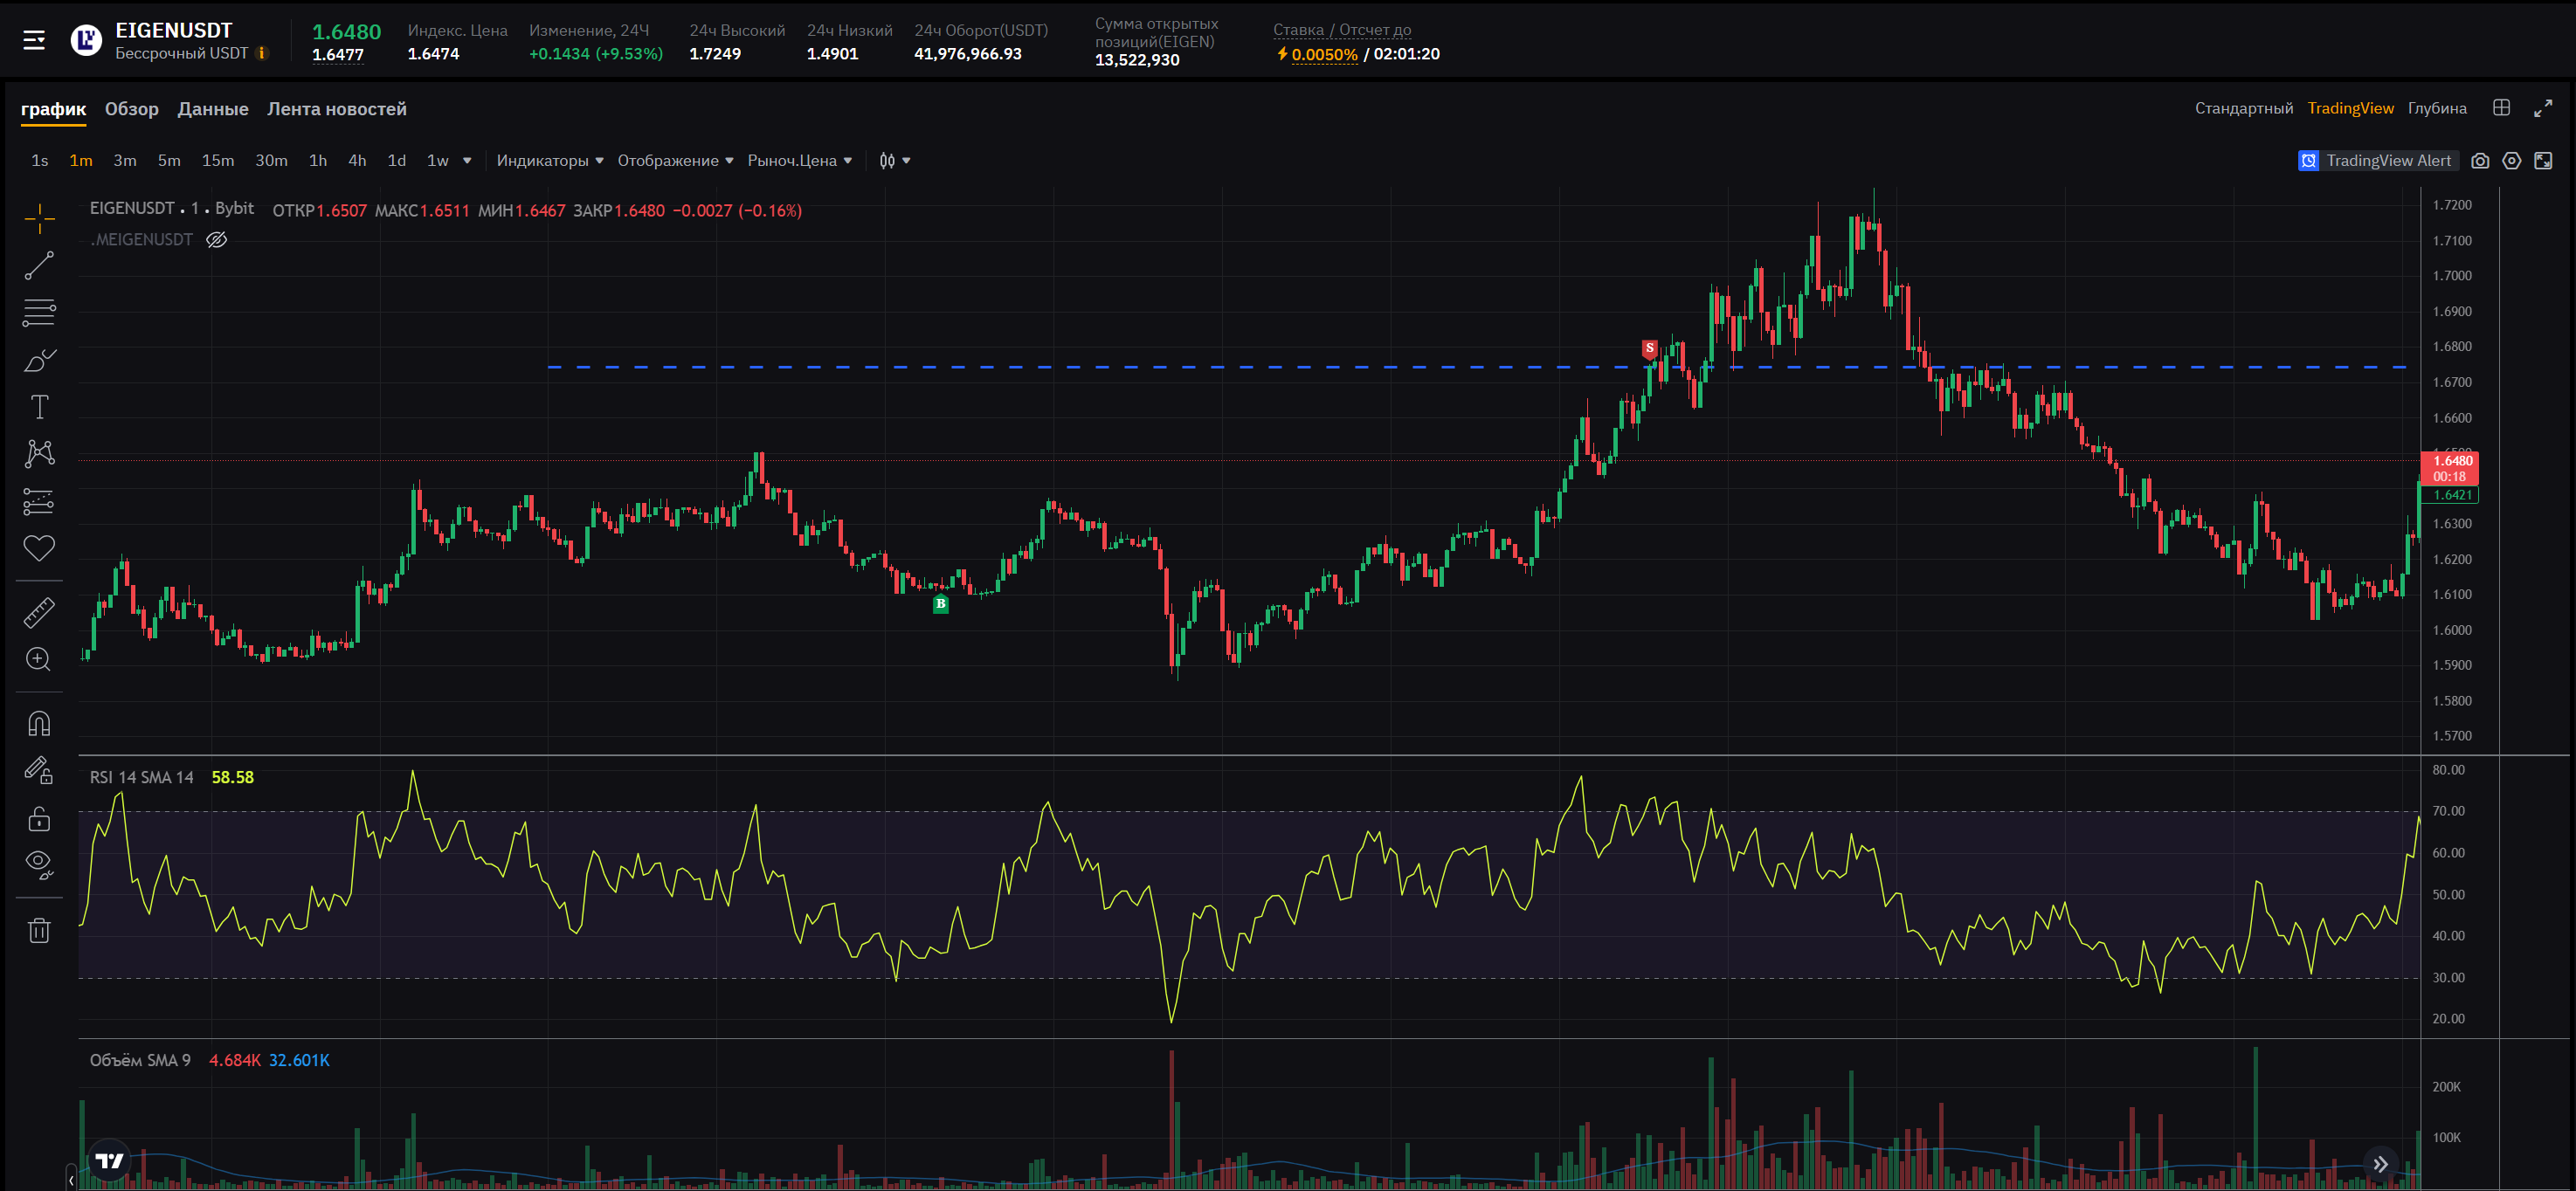
Task: Select the trend line drawing tool
Action: [39, 266]
